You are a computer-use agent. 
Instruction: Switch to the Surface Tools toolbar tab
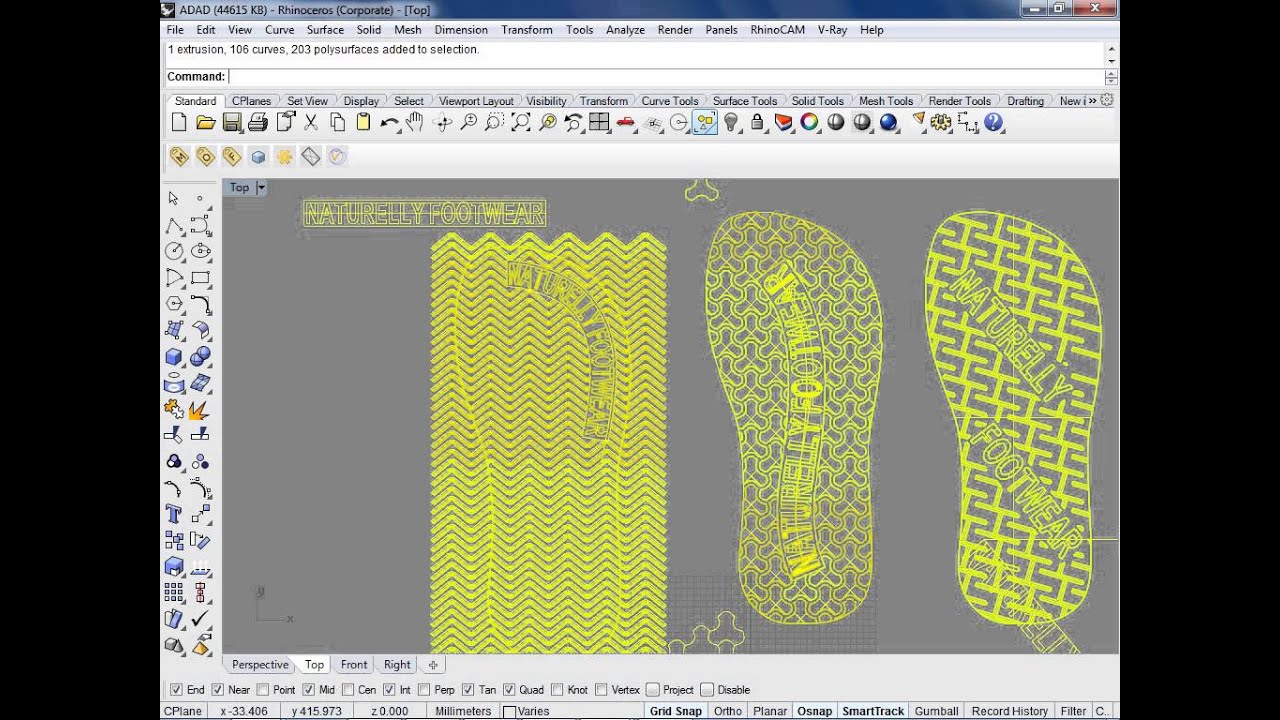tap(745, 101)
